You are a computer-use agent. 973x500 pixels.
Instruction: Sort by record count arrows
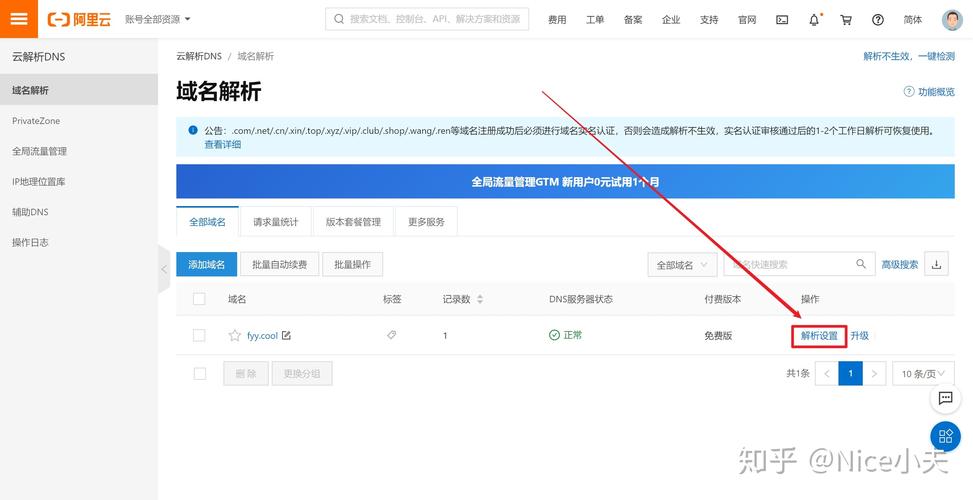480,299
